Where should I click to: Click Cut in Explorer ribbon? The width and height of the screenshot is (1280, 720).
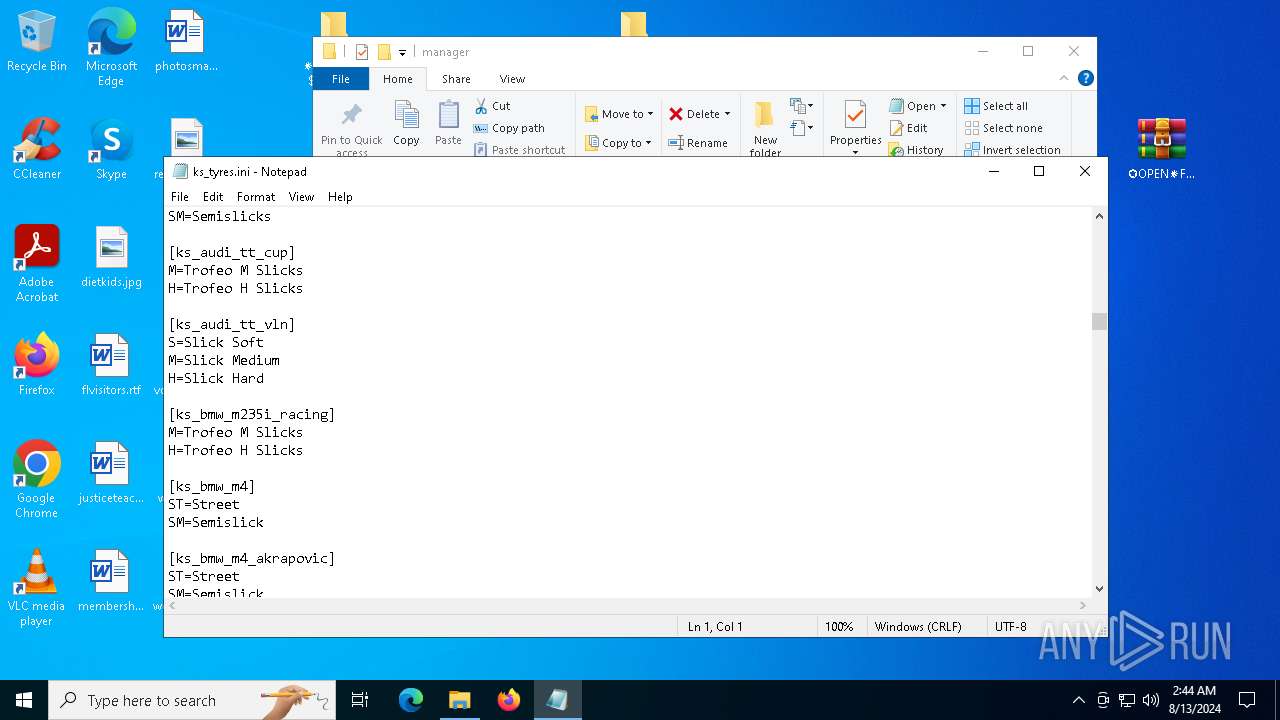tap(492, 106)
